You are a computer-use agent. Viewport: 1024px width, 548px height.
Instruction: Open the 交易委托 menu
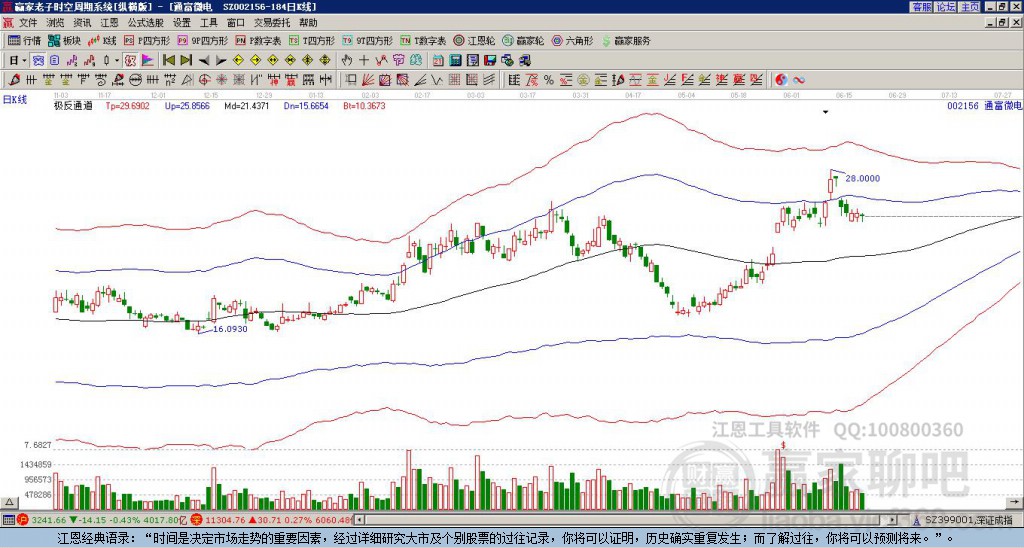click(x=272, y=23)
